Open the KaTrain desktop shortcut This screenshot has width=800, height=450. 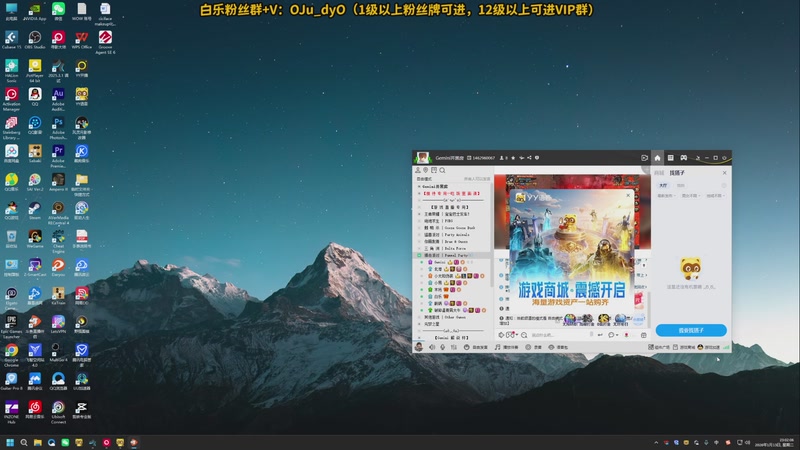(58, 296)
